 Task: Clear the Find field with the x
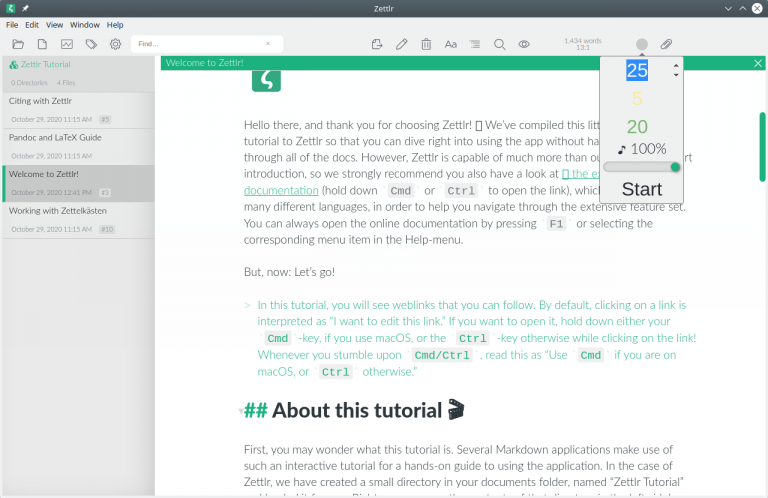click(x=268, y=44)
